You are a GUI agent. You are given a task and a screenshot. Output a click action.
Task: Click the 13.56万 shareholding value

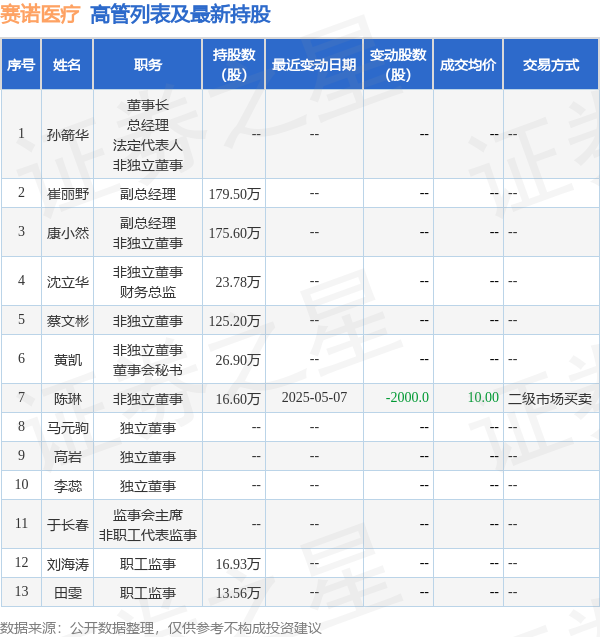click(x=238, y=593)
